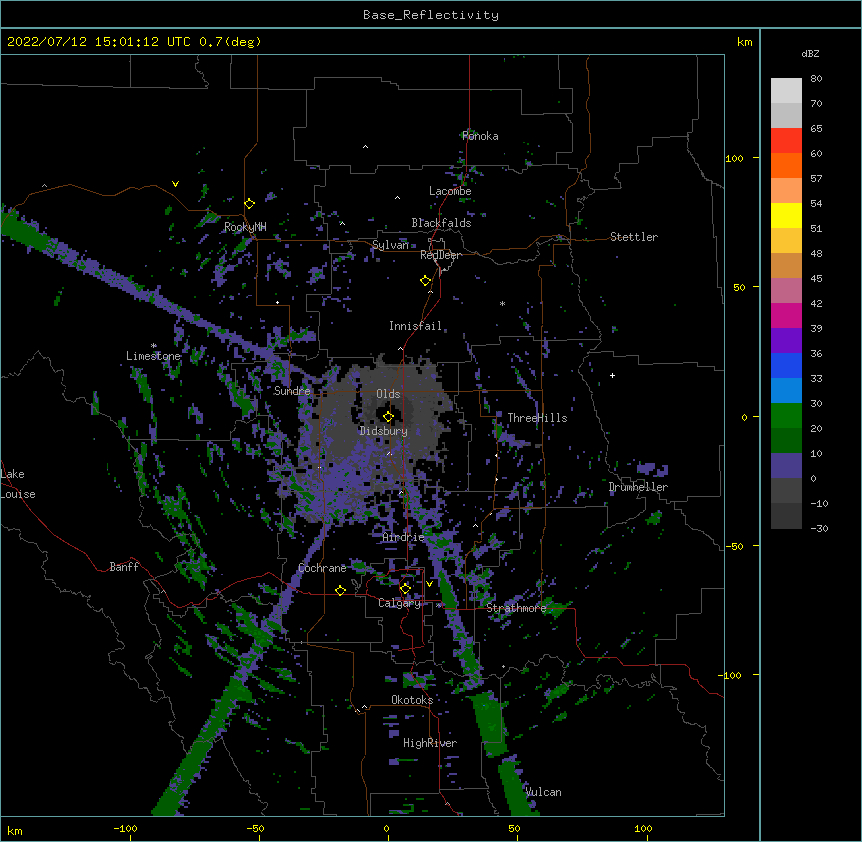Pick the 36 dBZ blue legend swatch
The height and width of the screenshot is (842, 862).
[786, 365]
